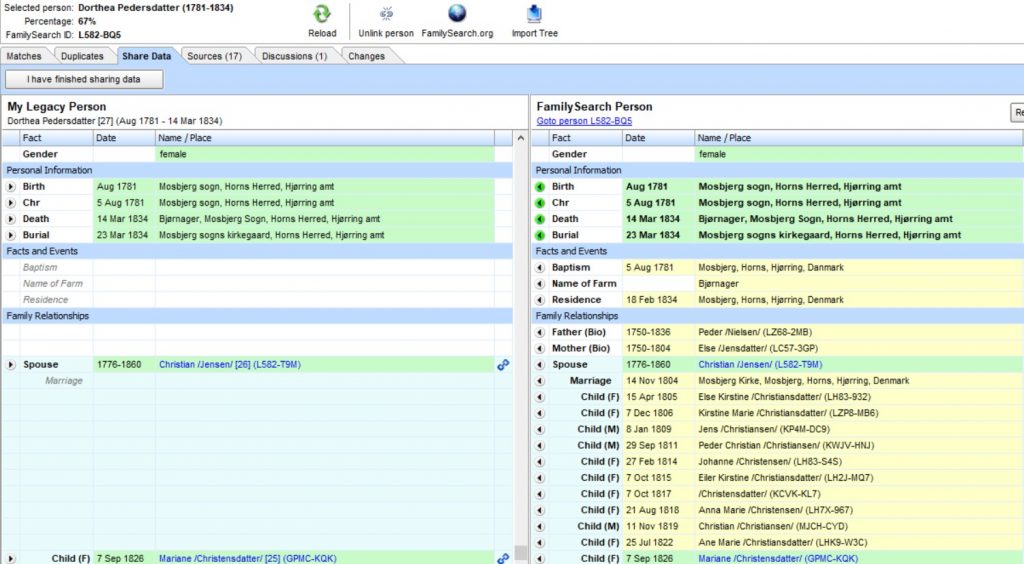
Task: Click link icon on Mariane Christensdatter child row
Action: (x=503, y=559)
